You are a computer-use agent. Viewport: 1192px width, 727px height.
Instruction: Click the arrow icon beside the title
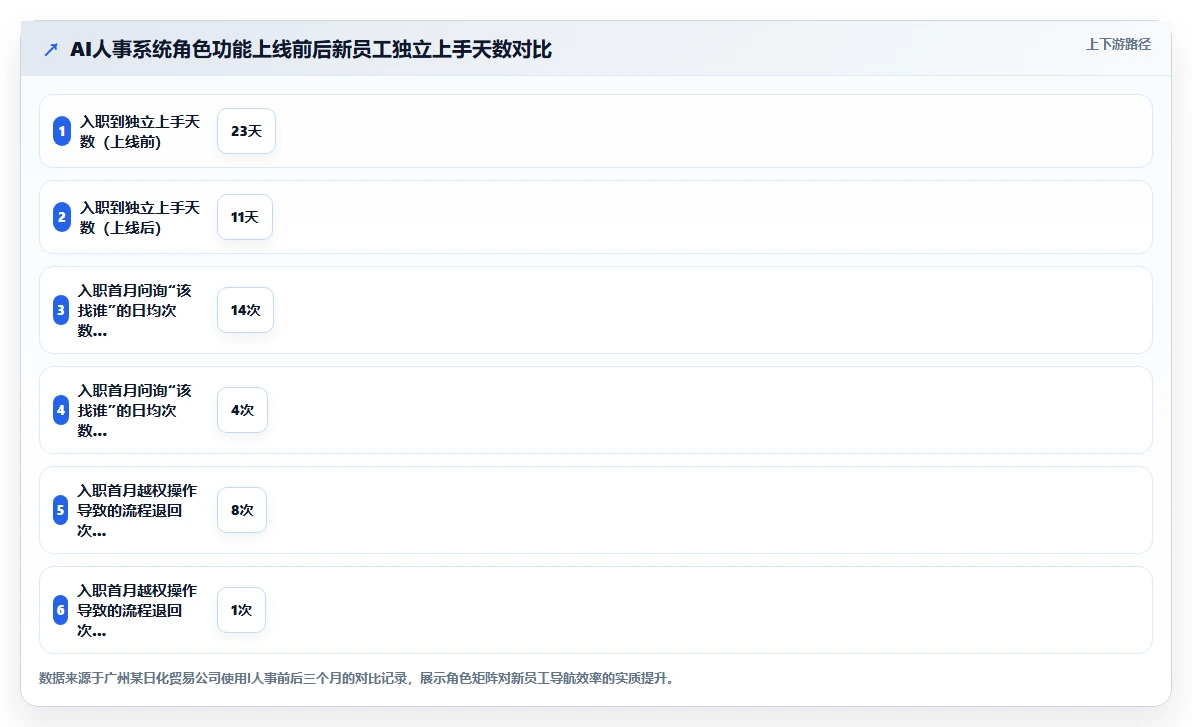pyautogui.click(x=51, y=50)
